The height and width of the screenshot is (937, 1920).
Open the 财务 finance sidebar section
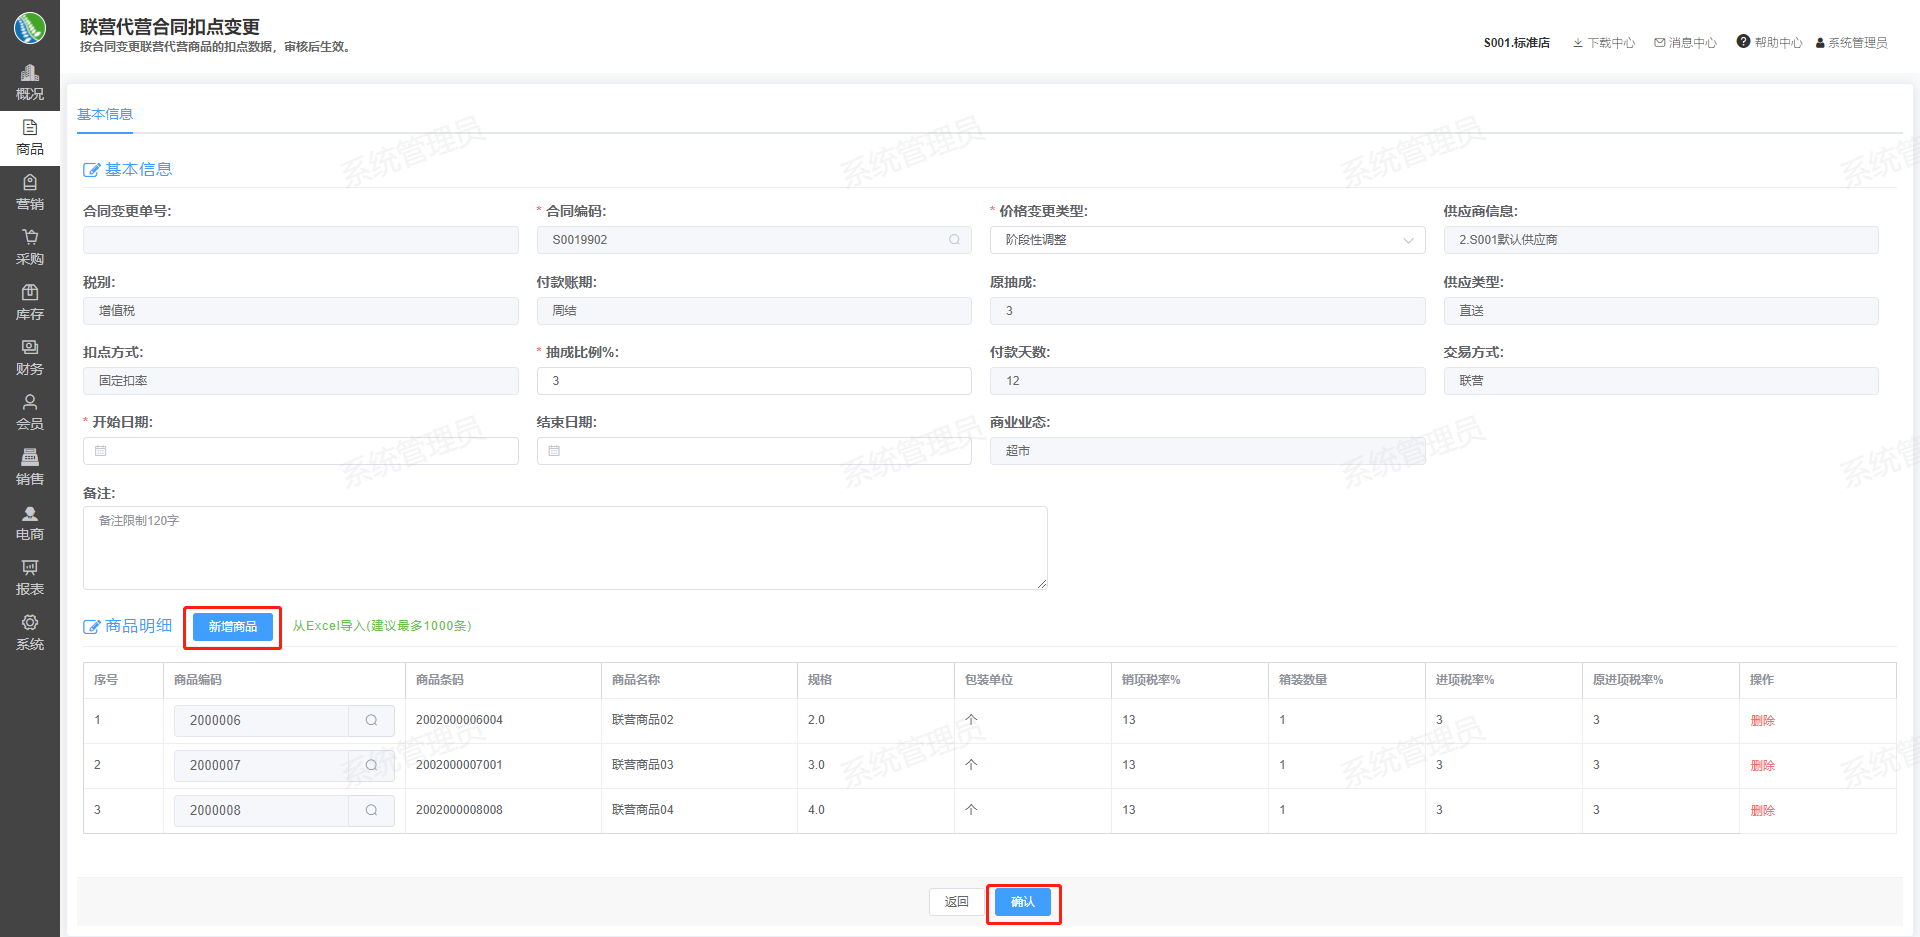tap(30, 358)
